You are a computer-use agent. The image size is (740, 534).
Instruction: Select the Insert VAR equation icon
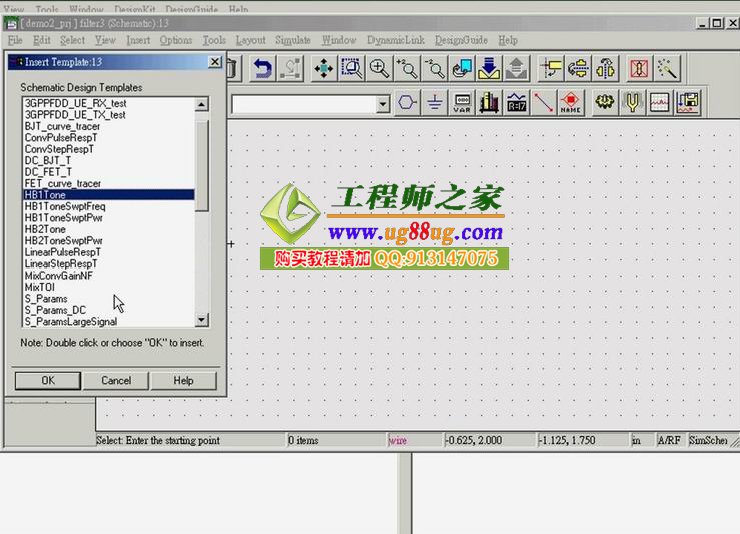(462, 102)
